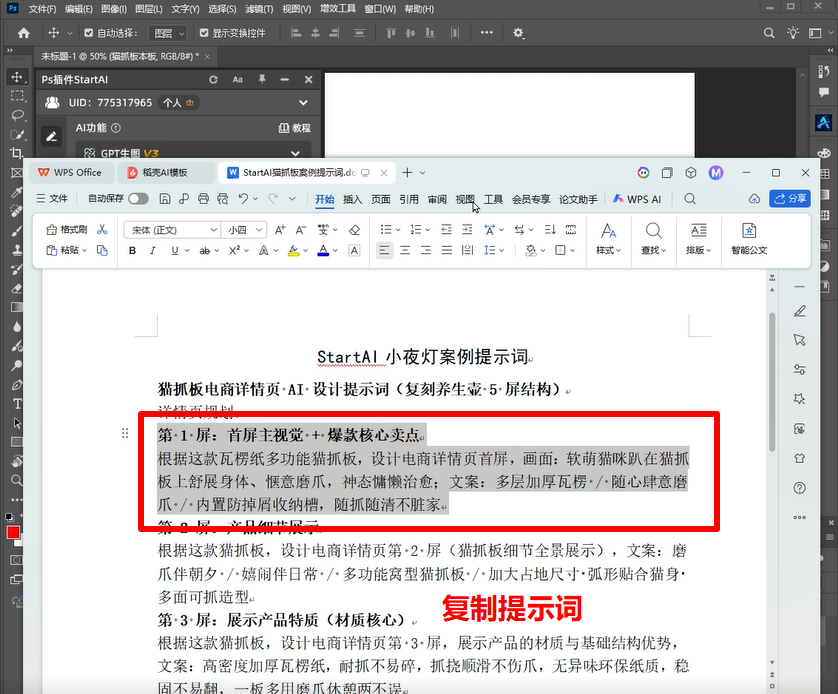Click the 未标题-1 Photoshop document tab
Viewport: 838px width, 694px height.
121,56
